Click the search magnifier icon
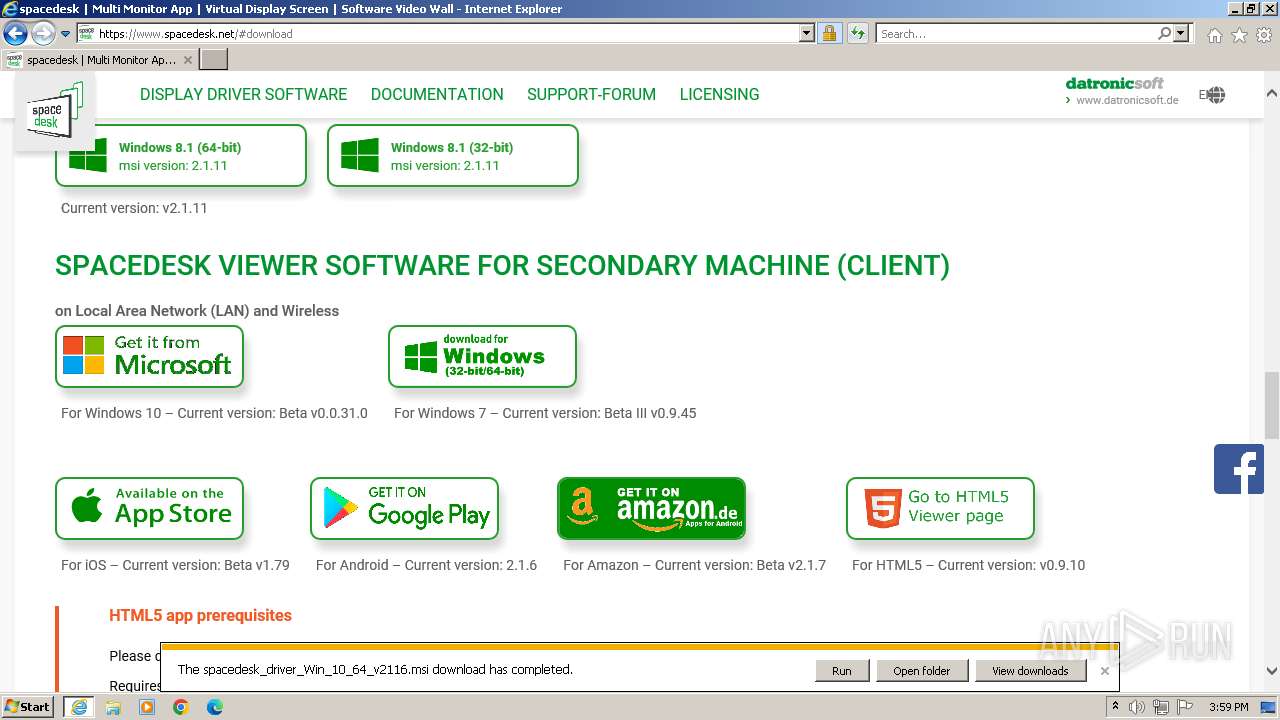This screenshot has height=720, width=1280. tap(1164, 34)
